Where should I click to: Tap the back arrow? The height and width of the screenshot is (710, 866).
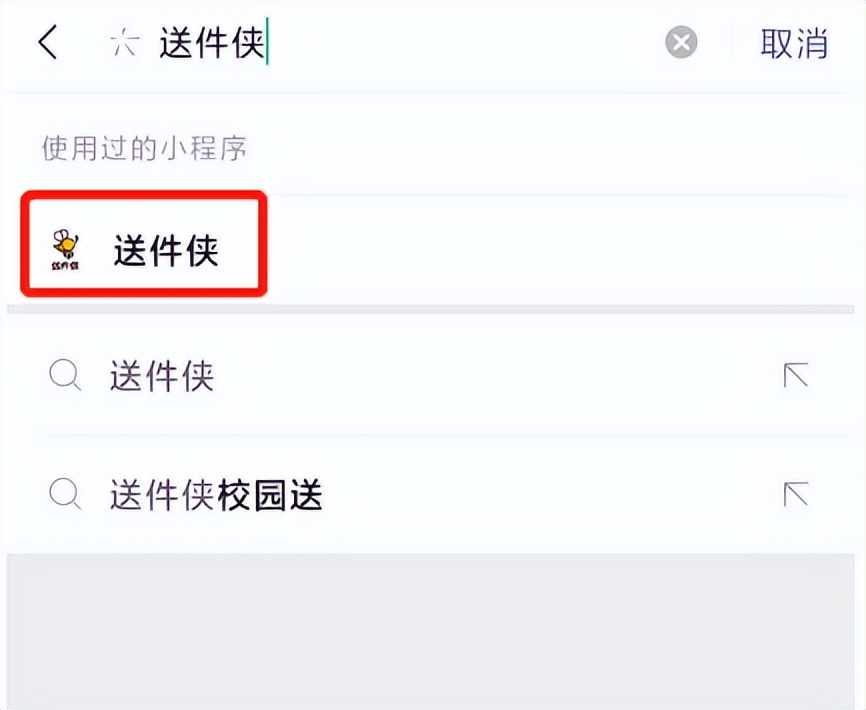pyautogui.click(x=48, y=43)
